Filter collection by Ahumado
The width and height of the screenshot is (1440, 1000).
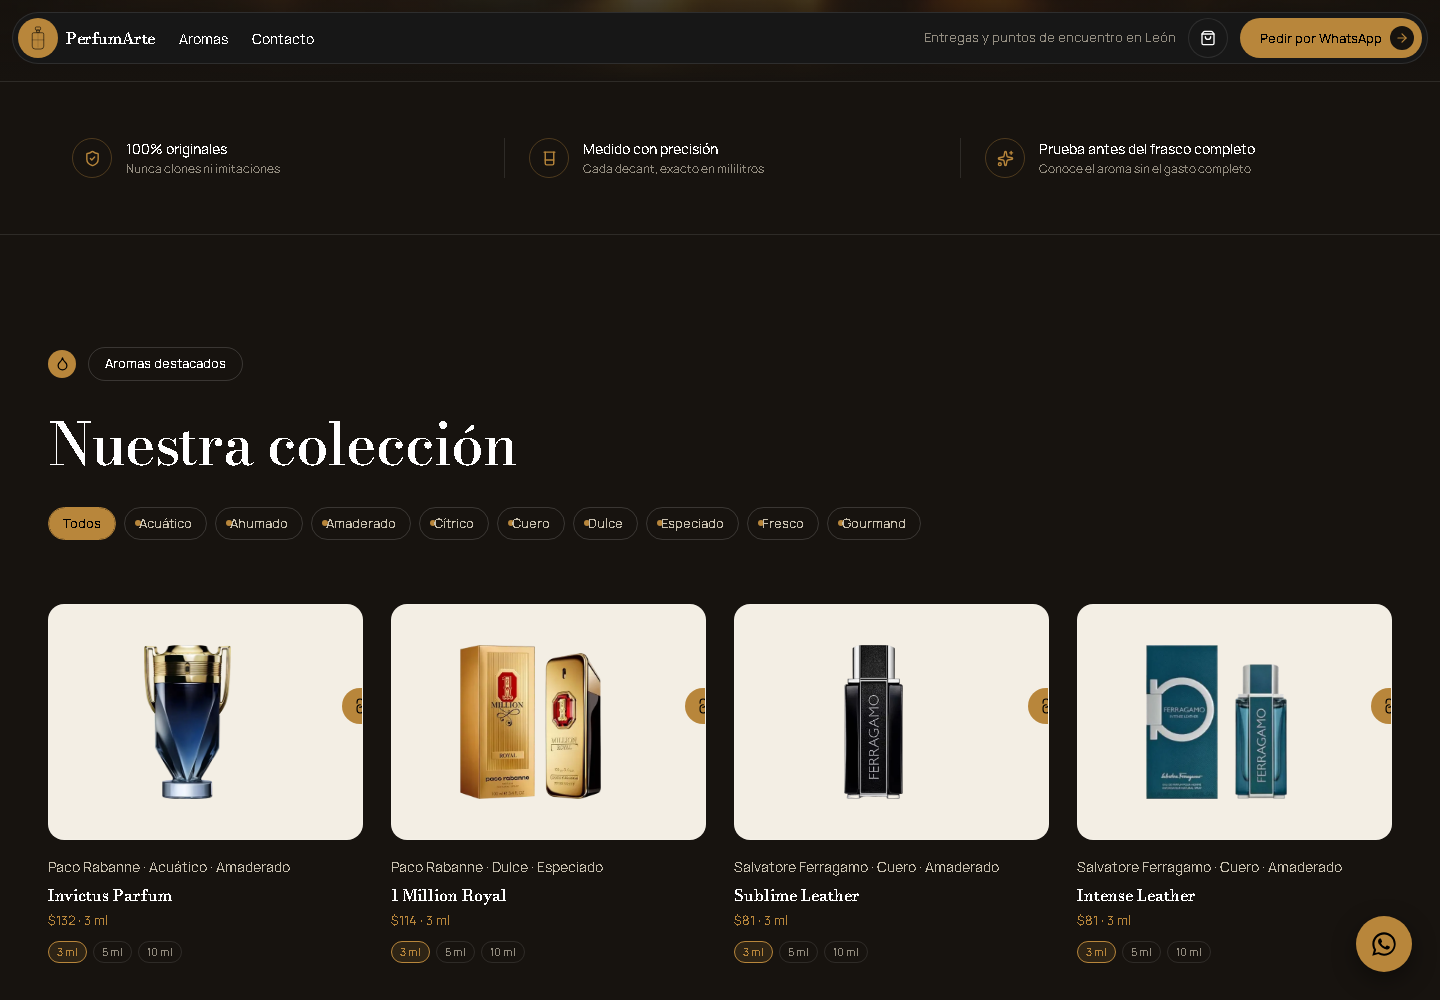tap(259, 524)
